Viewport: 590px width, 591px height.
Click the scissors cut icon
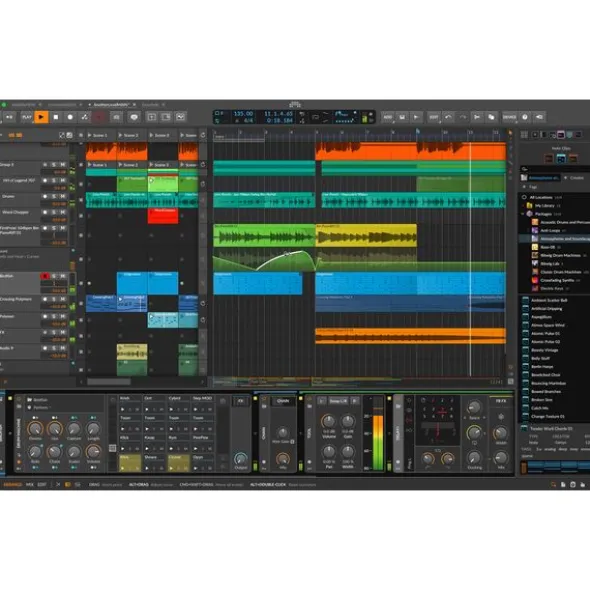pos(477,117)
